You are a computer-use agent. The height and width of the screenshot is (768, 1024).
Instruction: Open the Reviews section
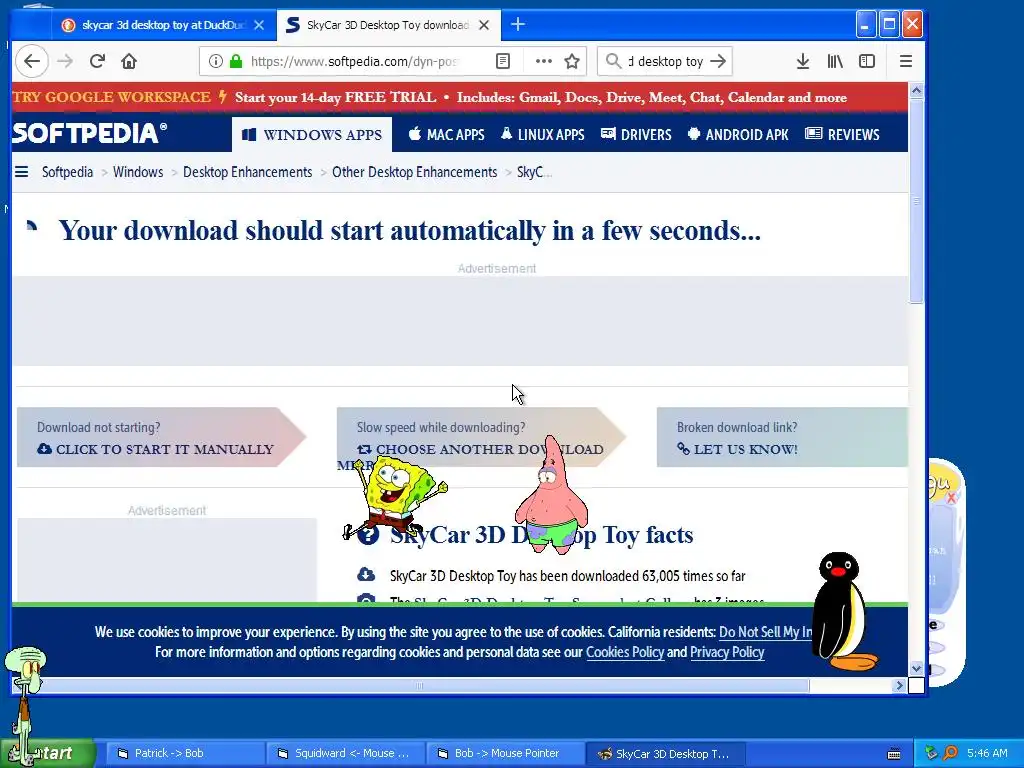point(842,135)
